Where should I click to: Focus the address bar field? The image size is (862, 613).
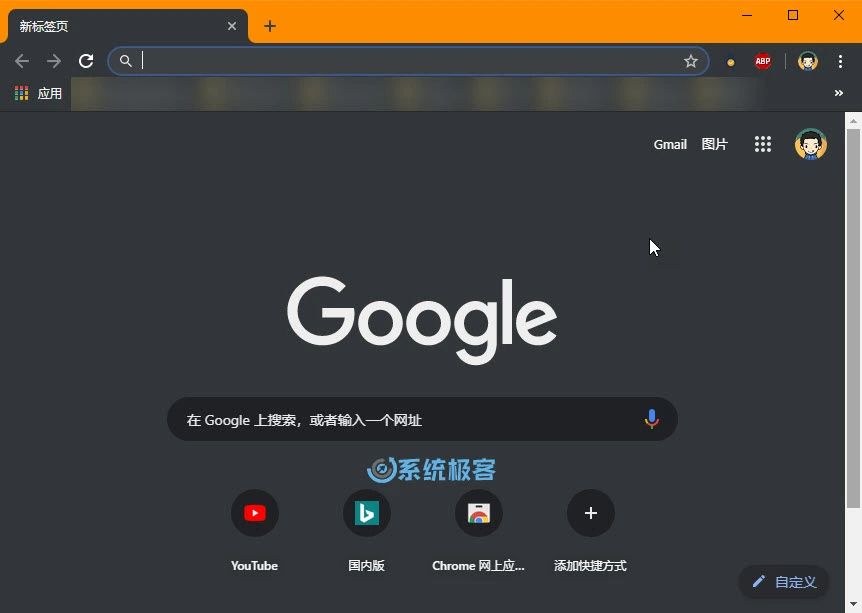coord(408,61)
